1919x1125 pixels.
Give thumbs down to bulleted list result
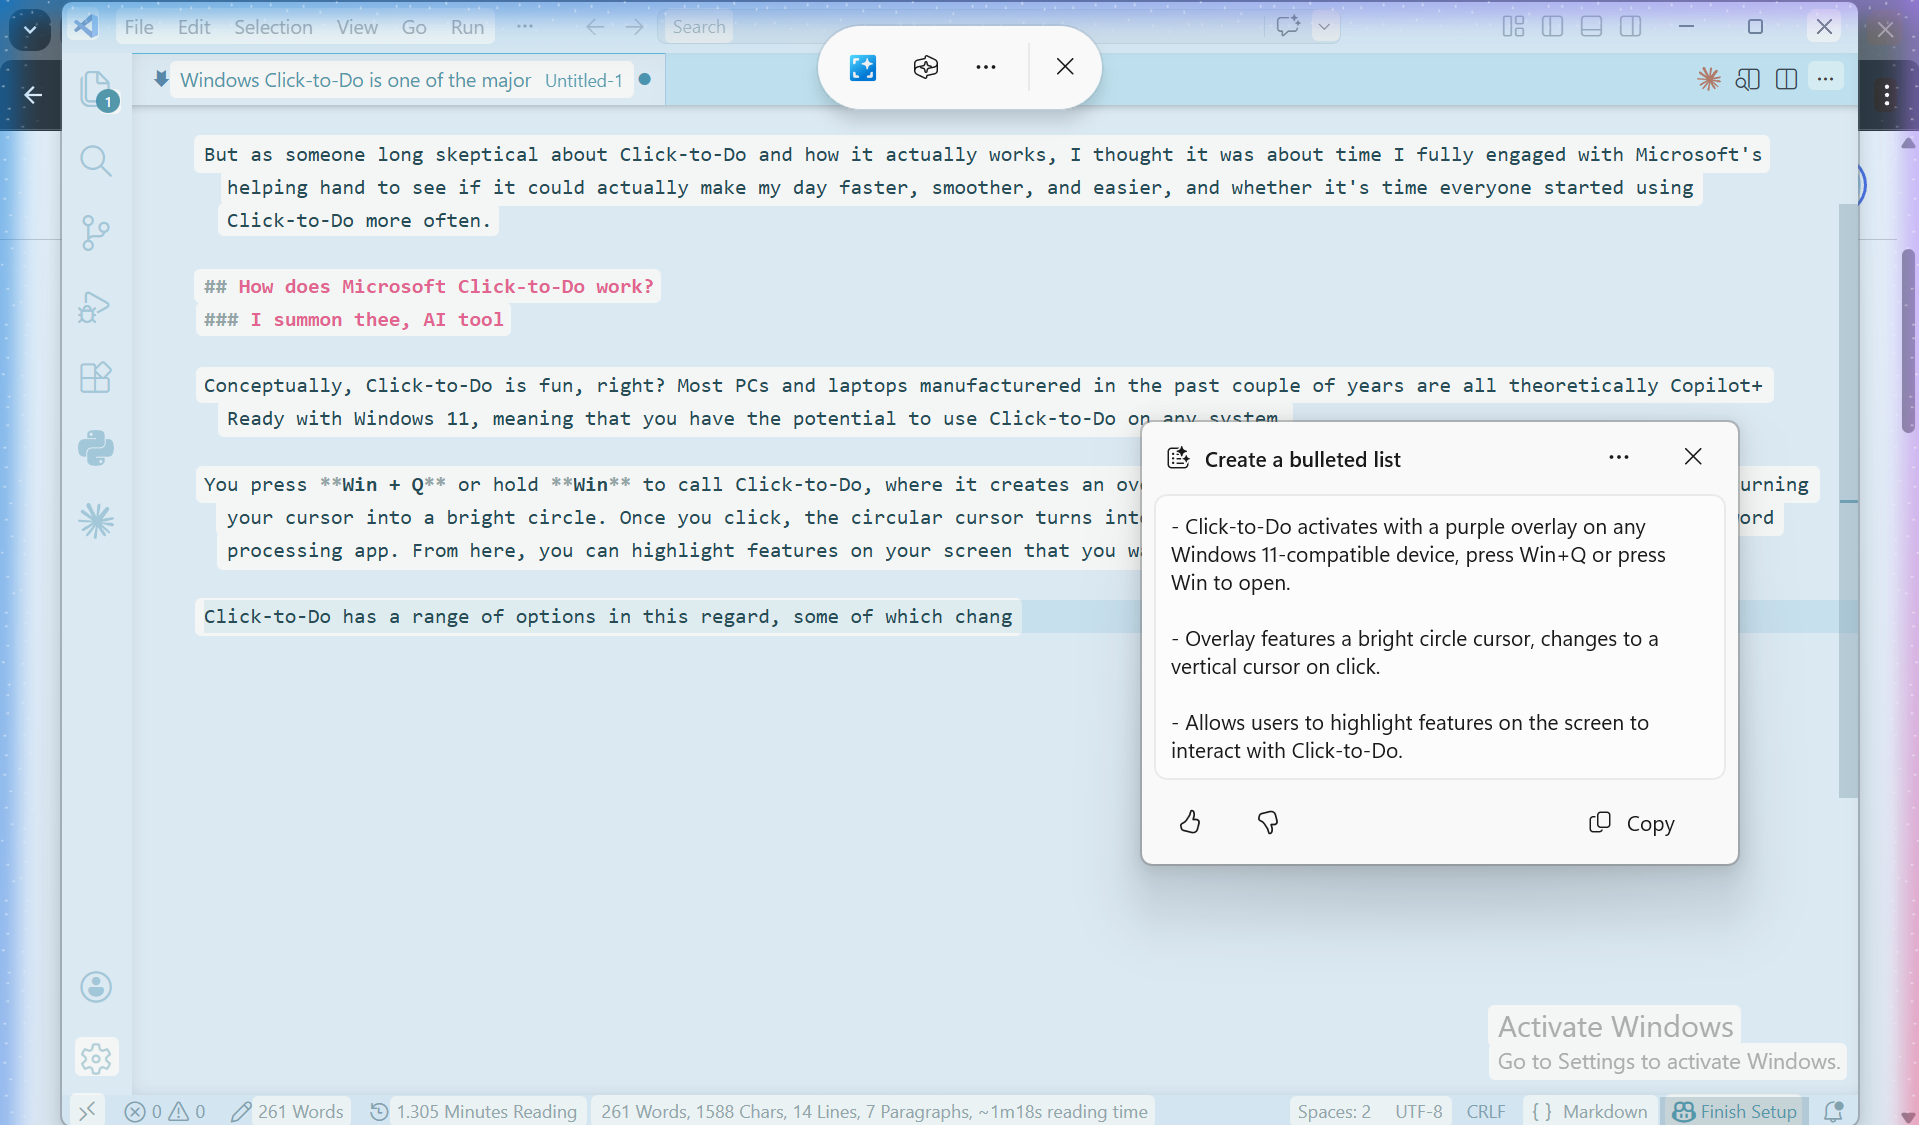click(x=1268, y=822)
